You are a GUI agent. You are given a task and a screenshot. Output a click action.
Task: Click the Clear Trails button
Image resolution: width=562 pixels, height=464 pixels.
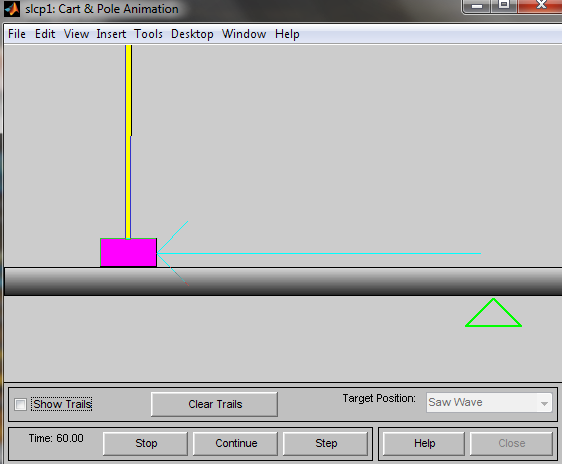click(214, 404)
